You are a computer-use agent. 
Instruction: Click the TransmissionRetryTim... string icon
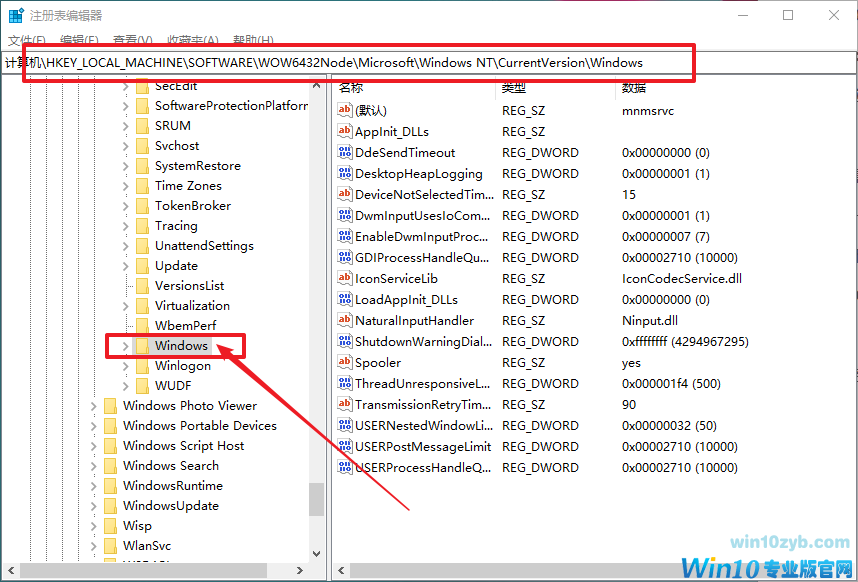[x=345, y=404]
